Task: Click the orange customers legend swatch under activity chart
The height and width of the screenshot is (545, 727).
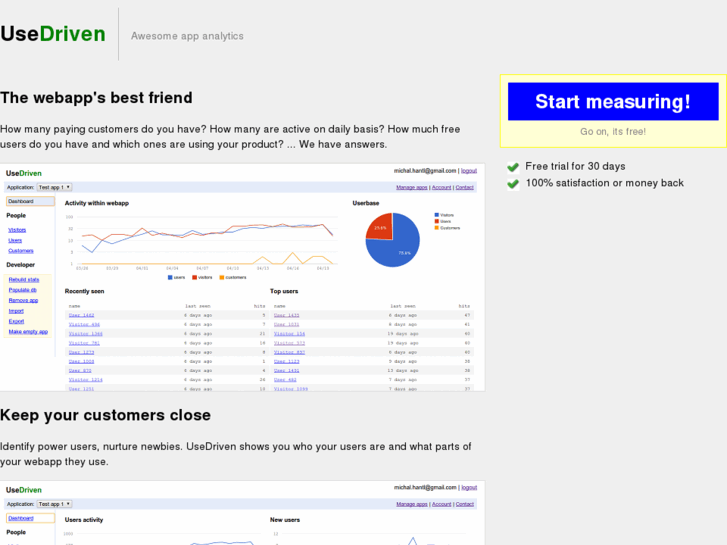Action: pyautogui.click(x=222, y=277)
